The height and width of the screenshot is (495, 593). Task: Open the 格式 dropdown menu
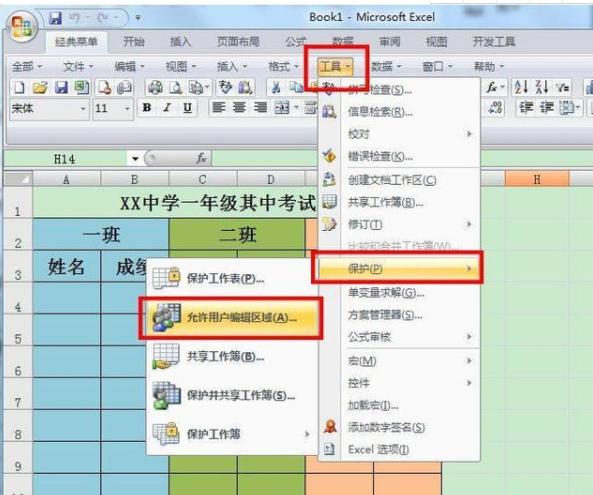[x=283, y=67]
